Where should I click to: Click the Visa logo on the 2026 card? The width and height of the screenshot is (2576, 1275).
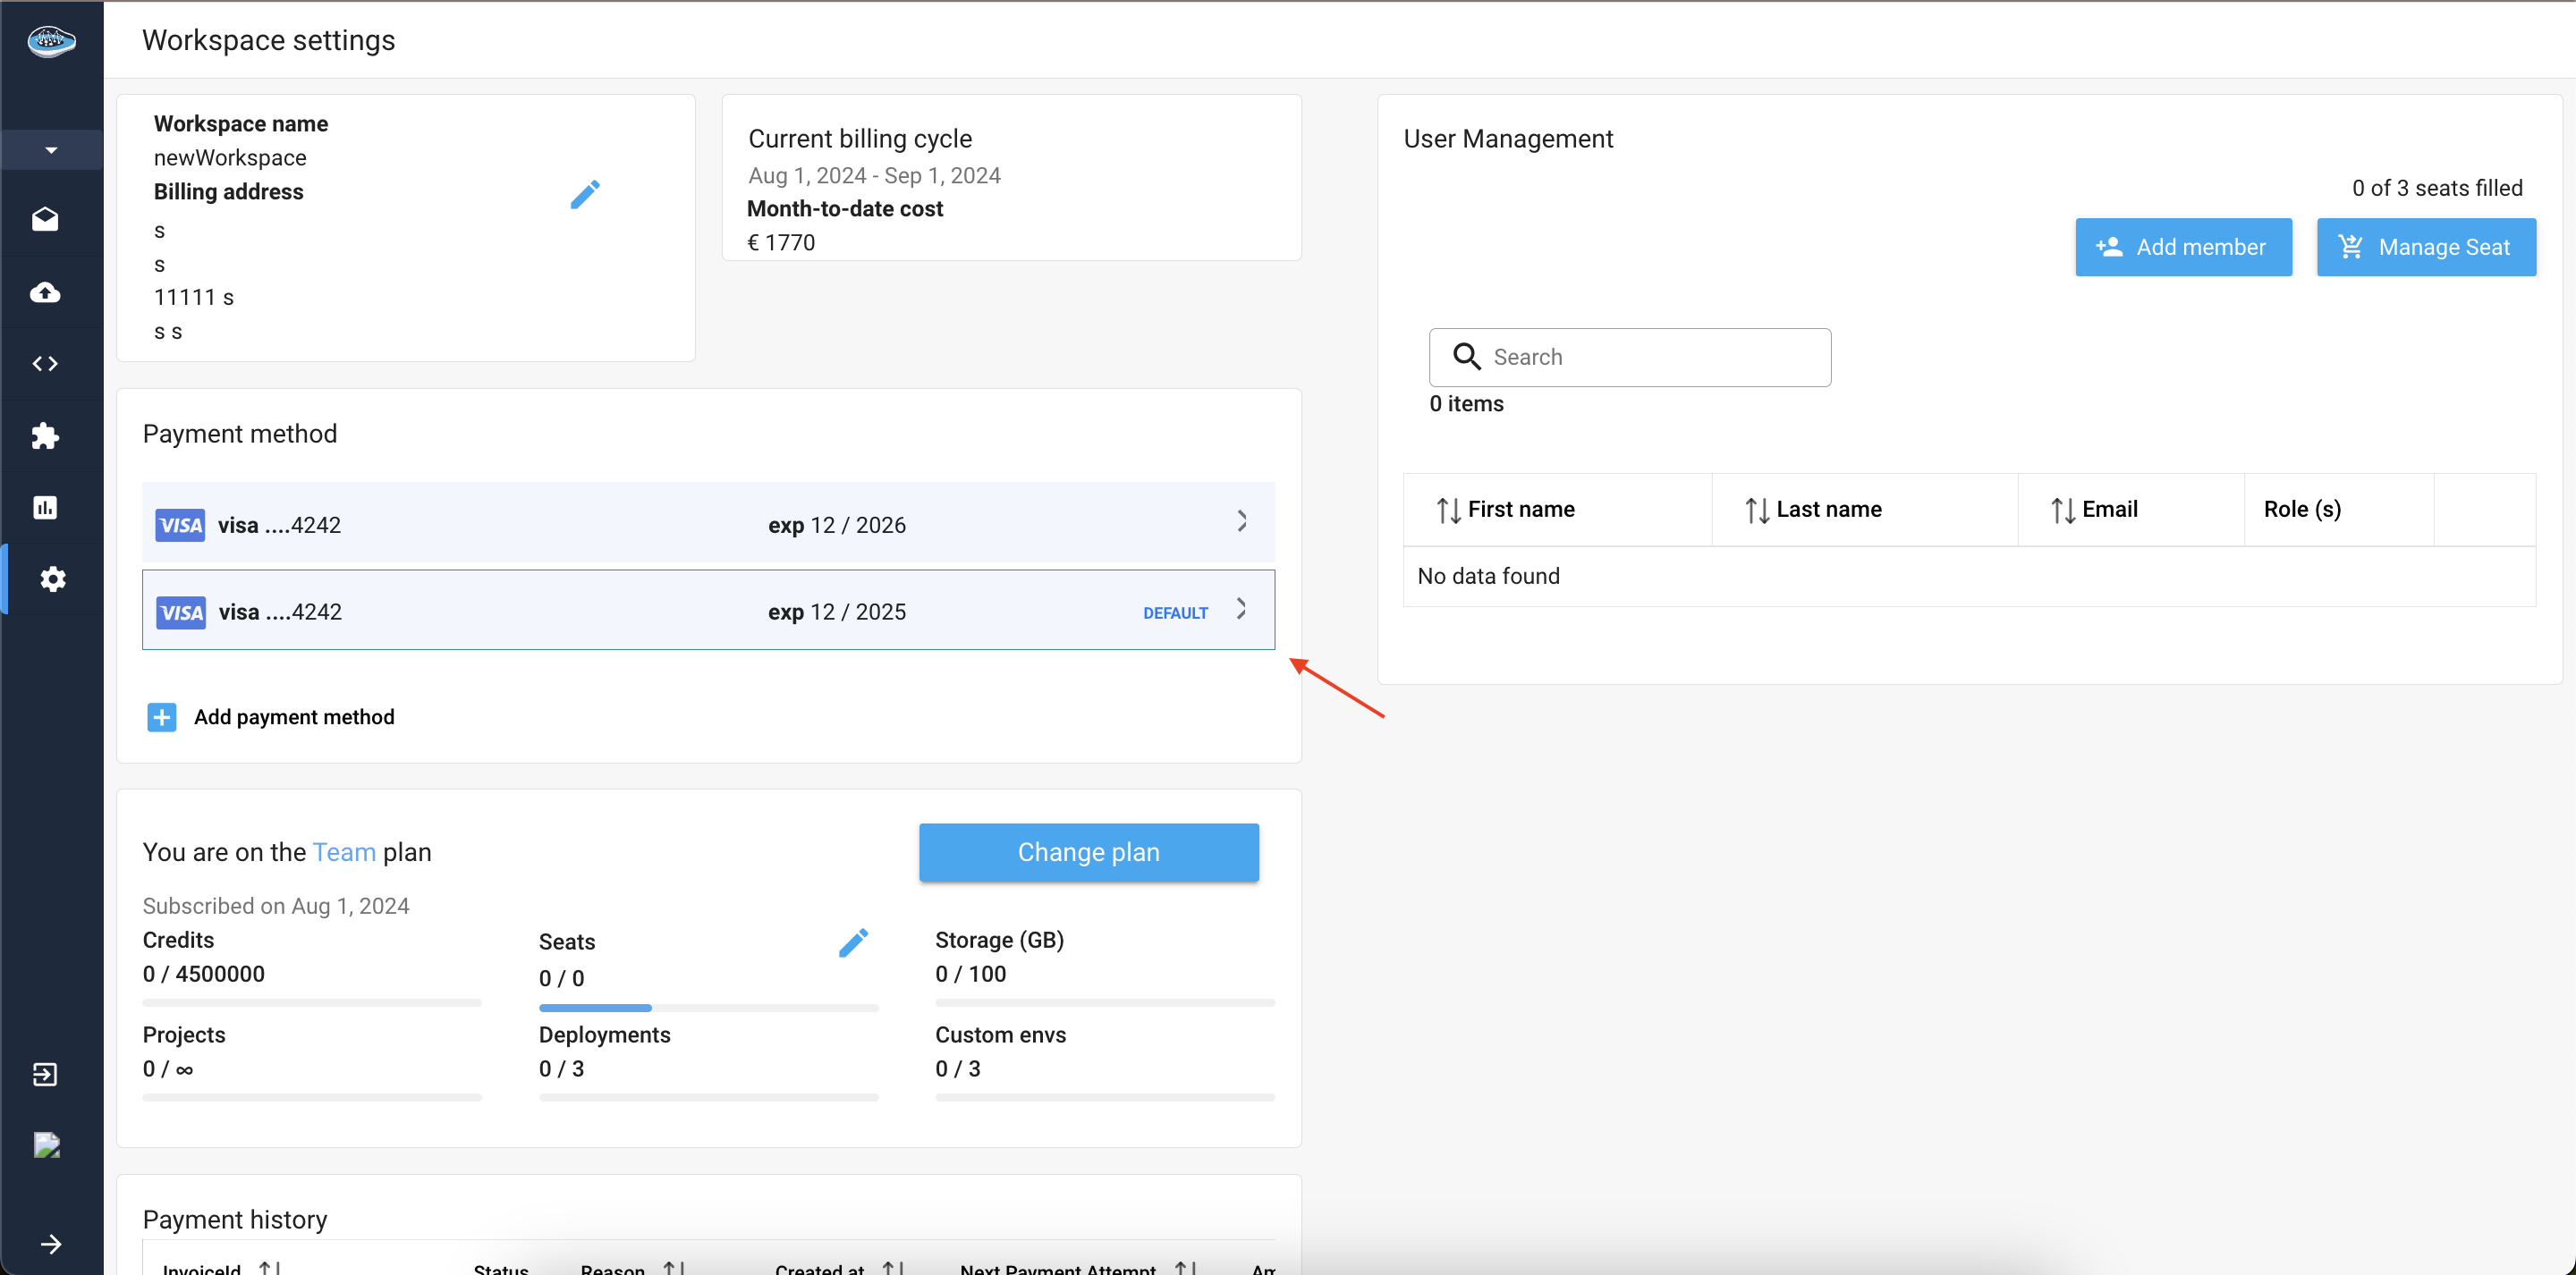pos(180,525)
